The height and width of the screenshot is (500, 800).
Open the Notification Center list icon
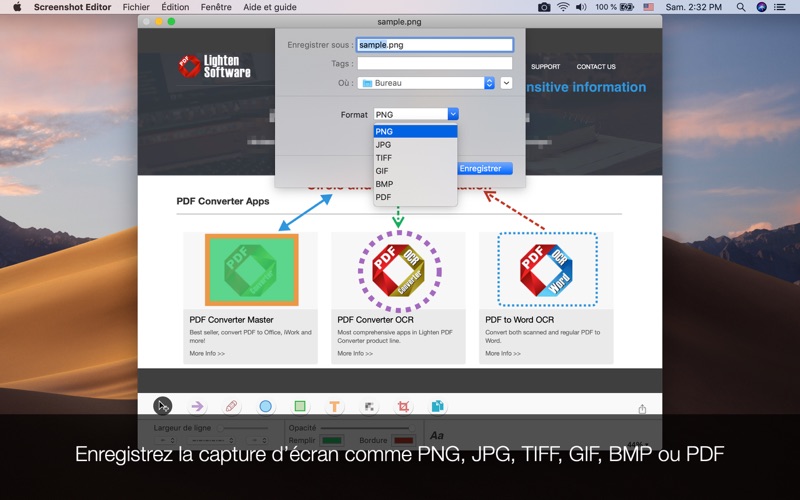(x=780, y=7)
